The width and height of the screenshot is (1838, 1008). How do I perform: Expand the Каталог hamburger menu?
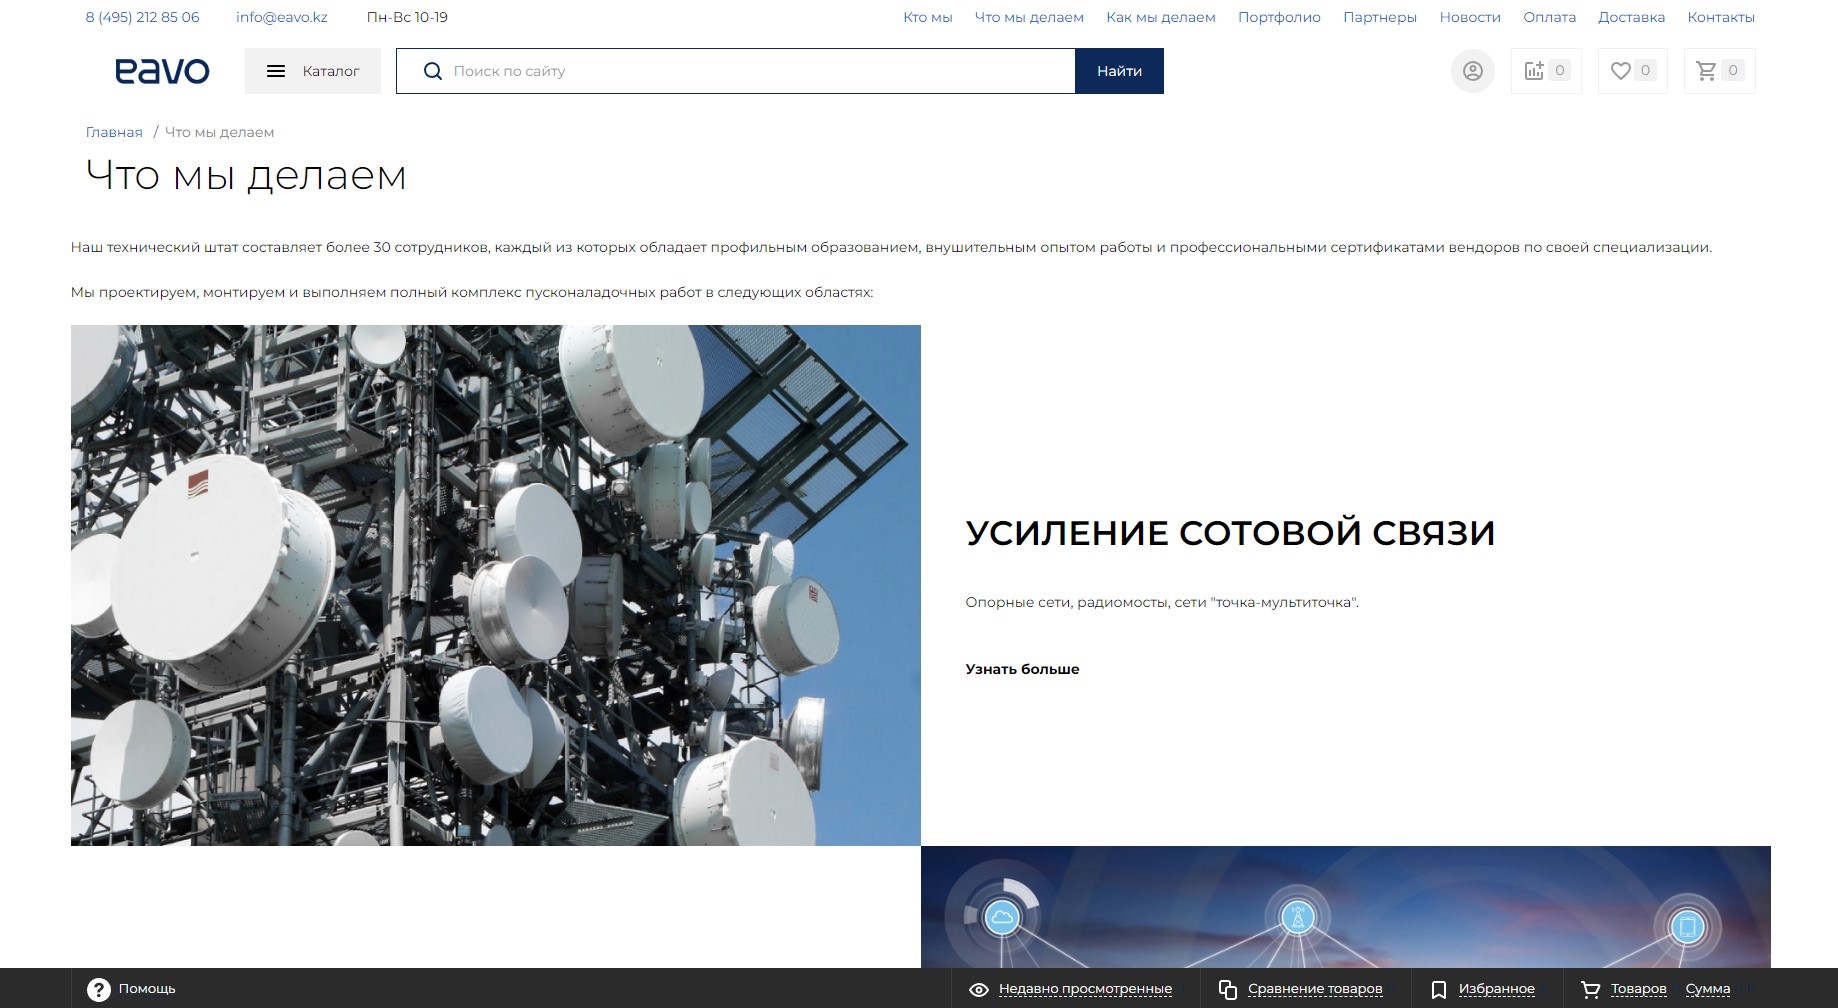pos(312,71)
